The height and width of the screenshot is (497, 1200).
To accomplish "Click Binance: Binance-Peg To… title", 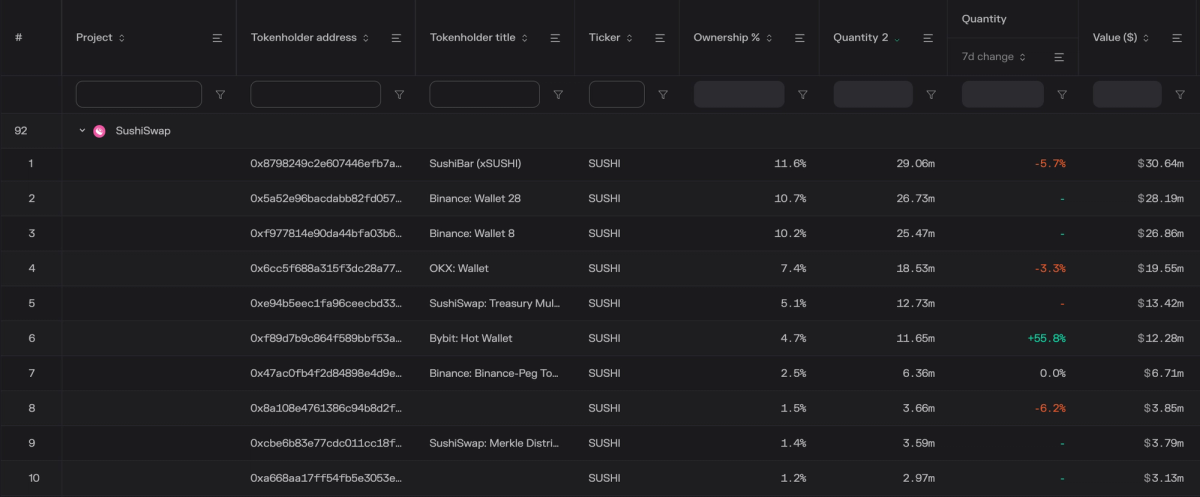I will [x=494, y=373].
